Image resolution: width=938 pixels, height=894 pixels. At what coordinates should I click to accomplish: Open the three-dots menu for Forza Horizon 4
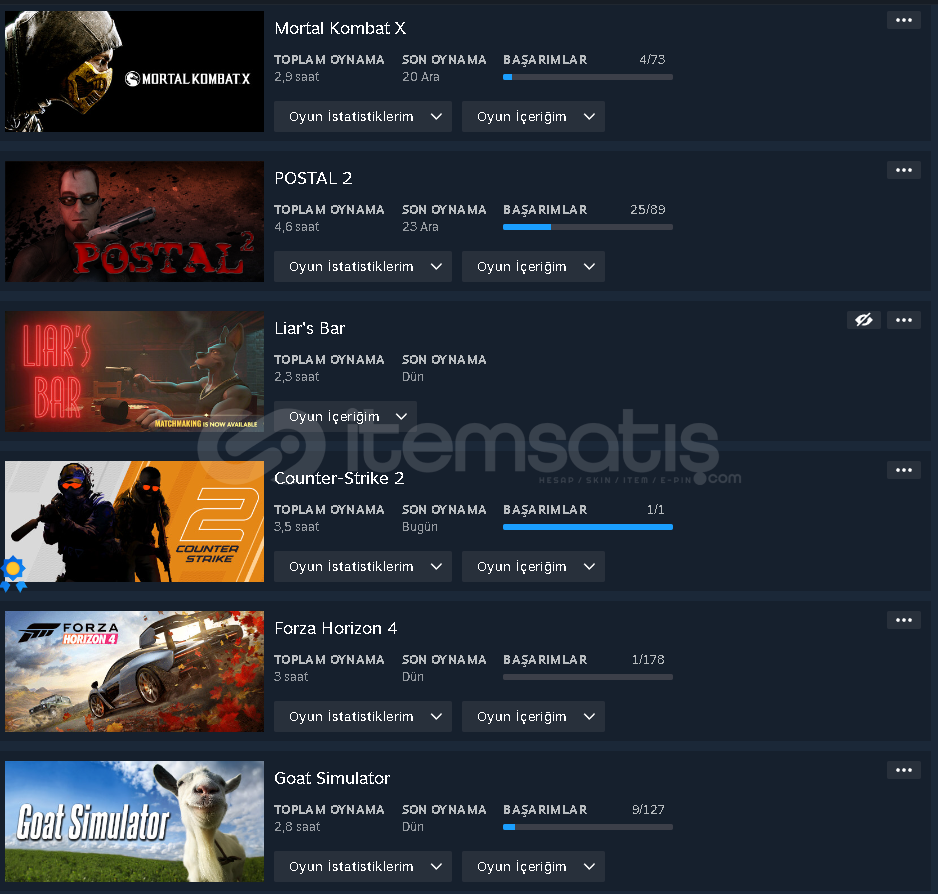point(903,621)
